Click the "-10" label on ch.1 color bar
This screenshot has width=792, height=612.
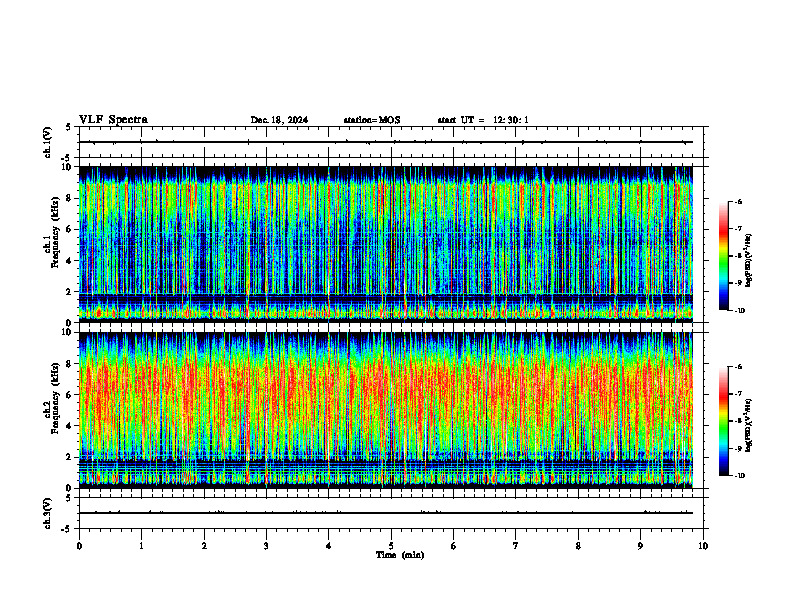coord(739,311)
